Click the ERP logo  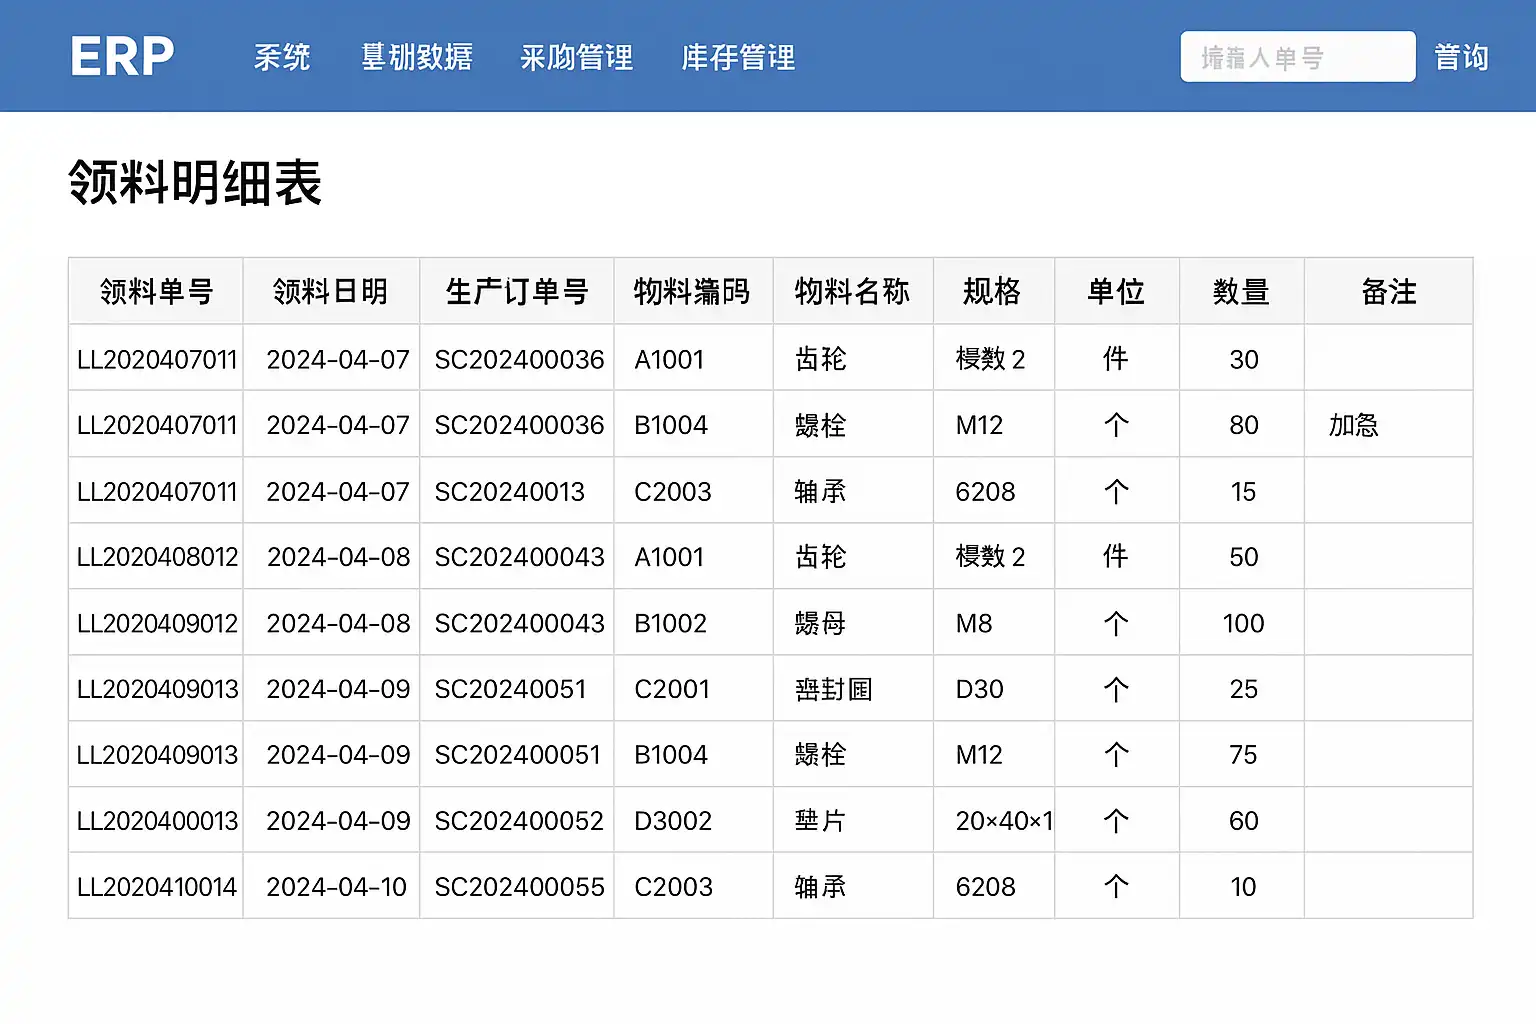122,57
